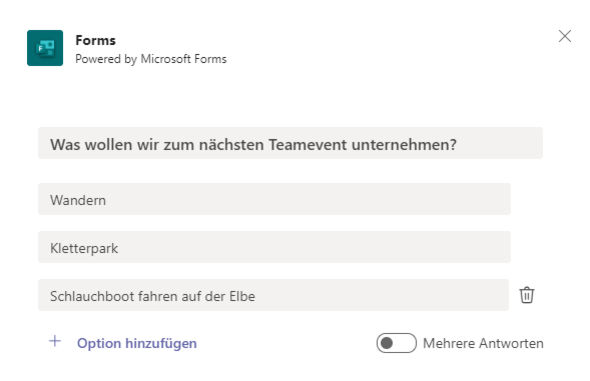Screen dimensions: 590x381
Task: Edit the 'Schlauchboot fahren auf der Elbe' field
Action: [x=273, y=295]
